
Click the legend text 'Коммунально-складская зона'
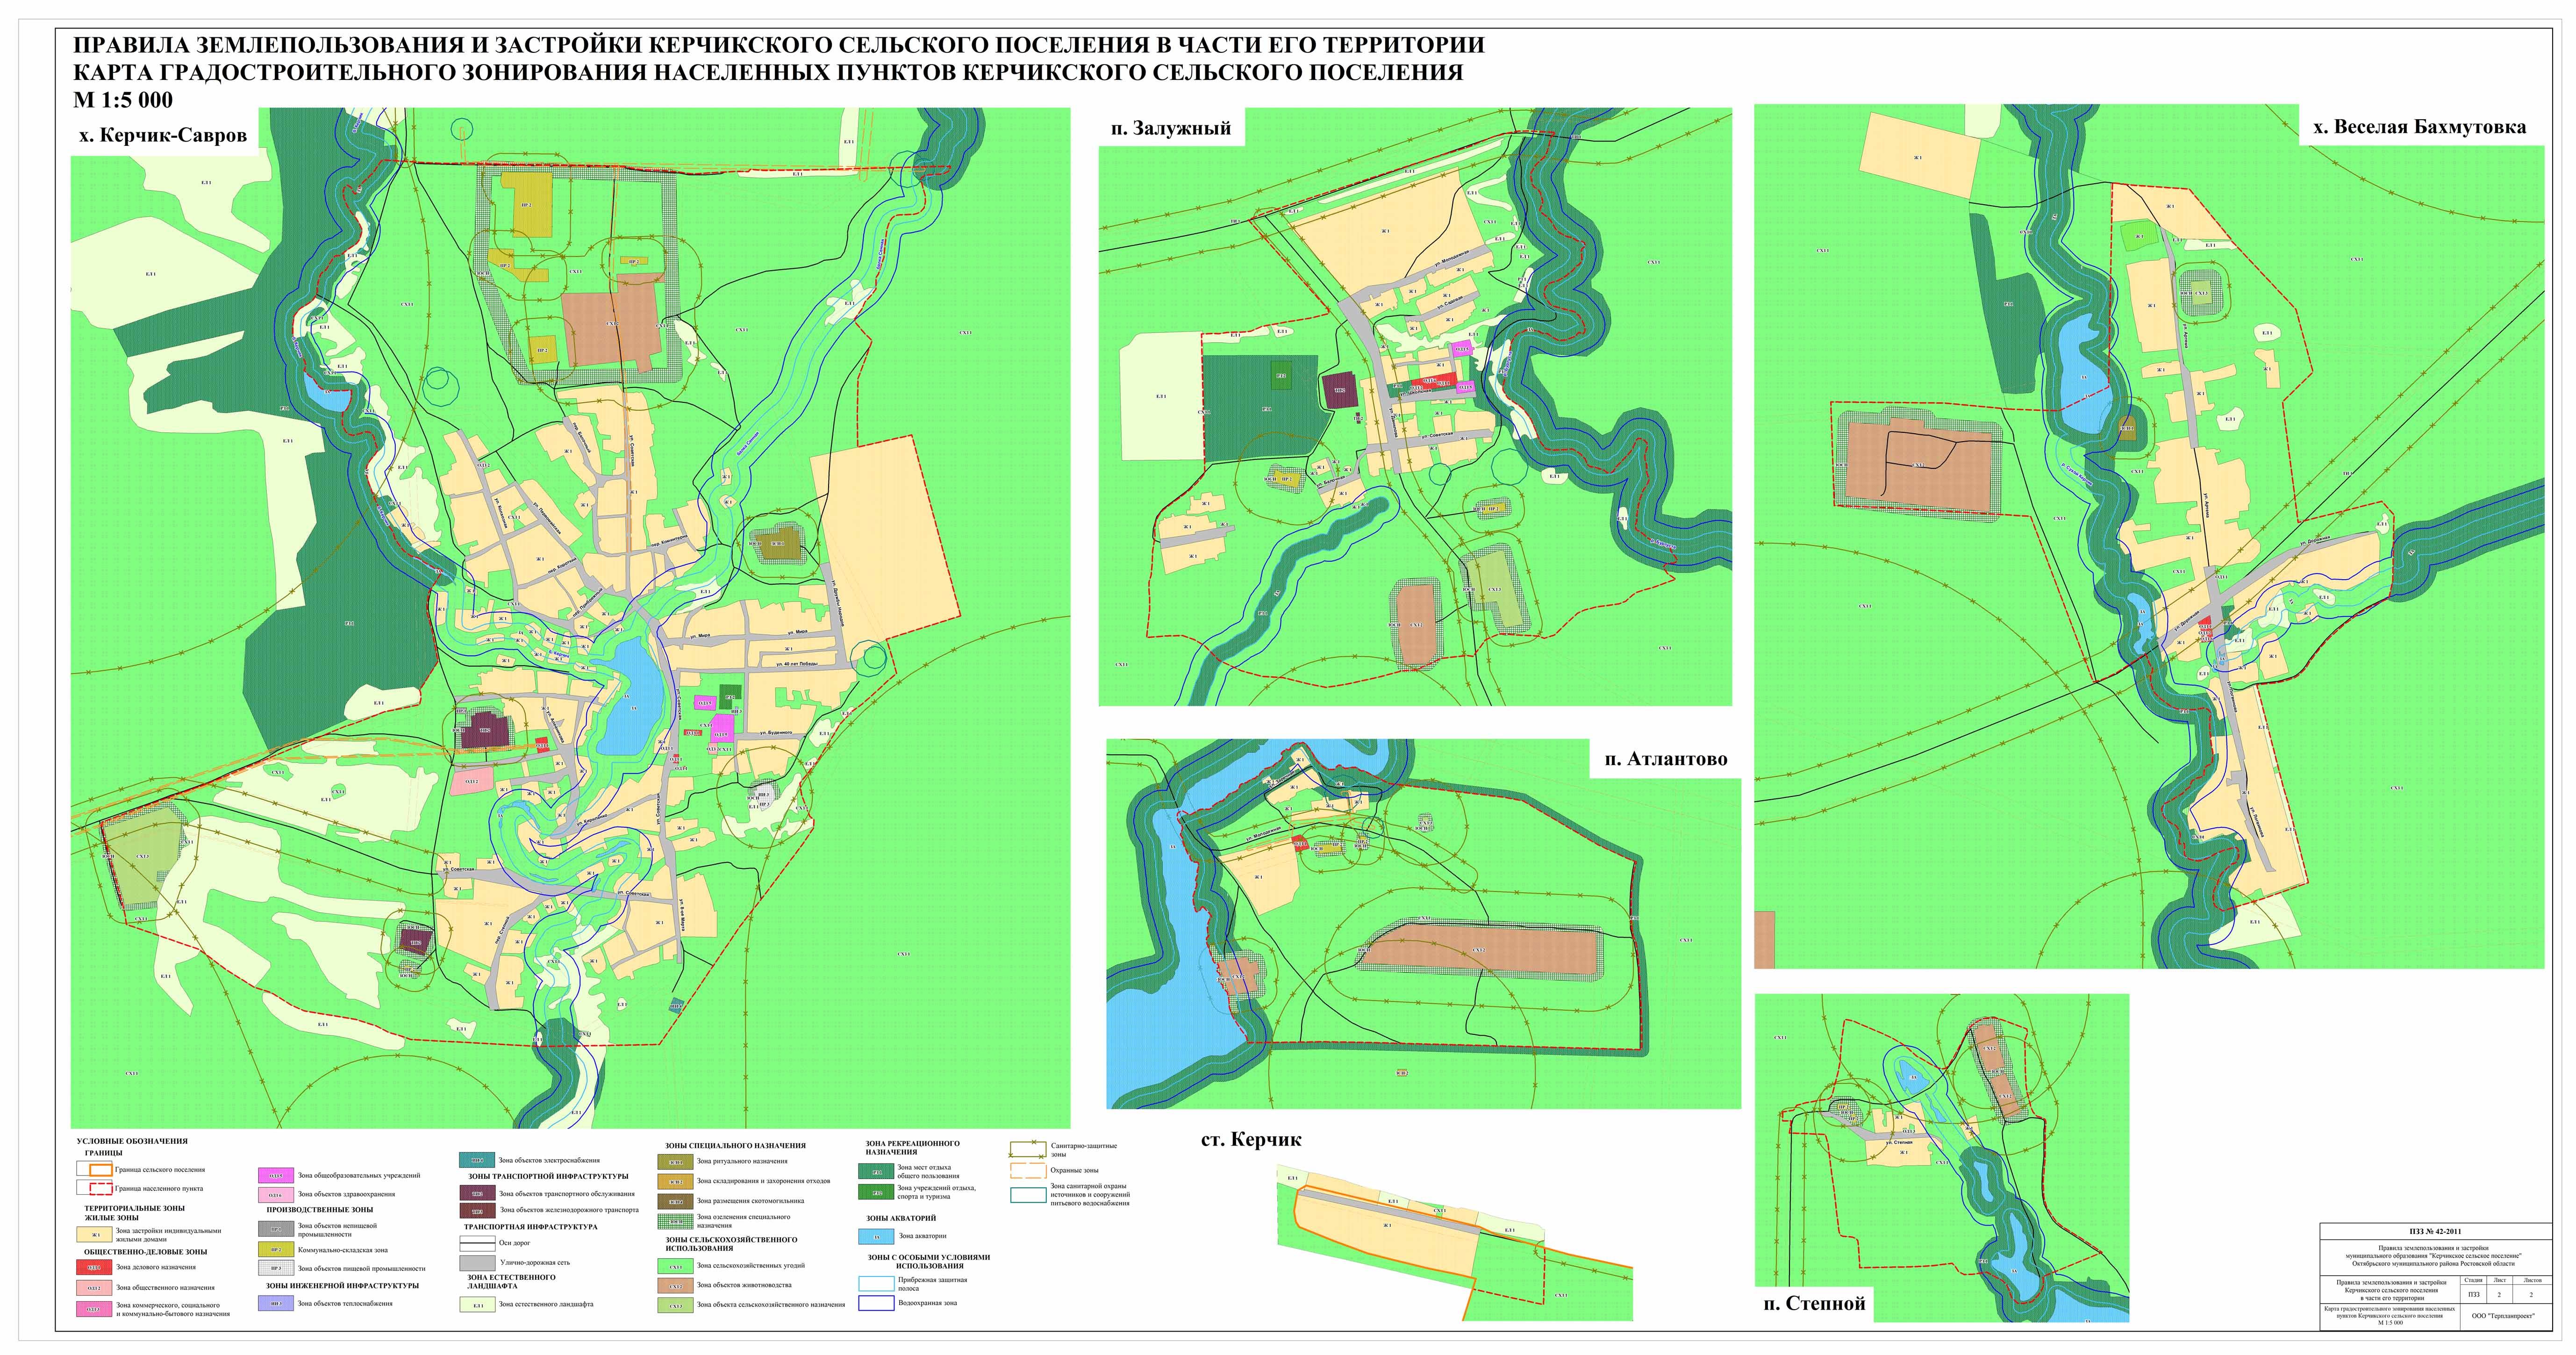[343, 1250]
